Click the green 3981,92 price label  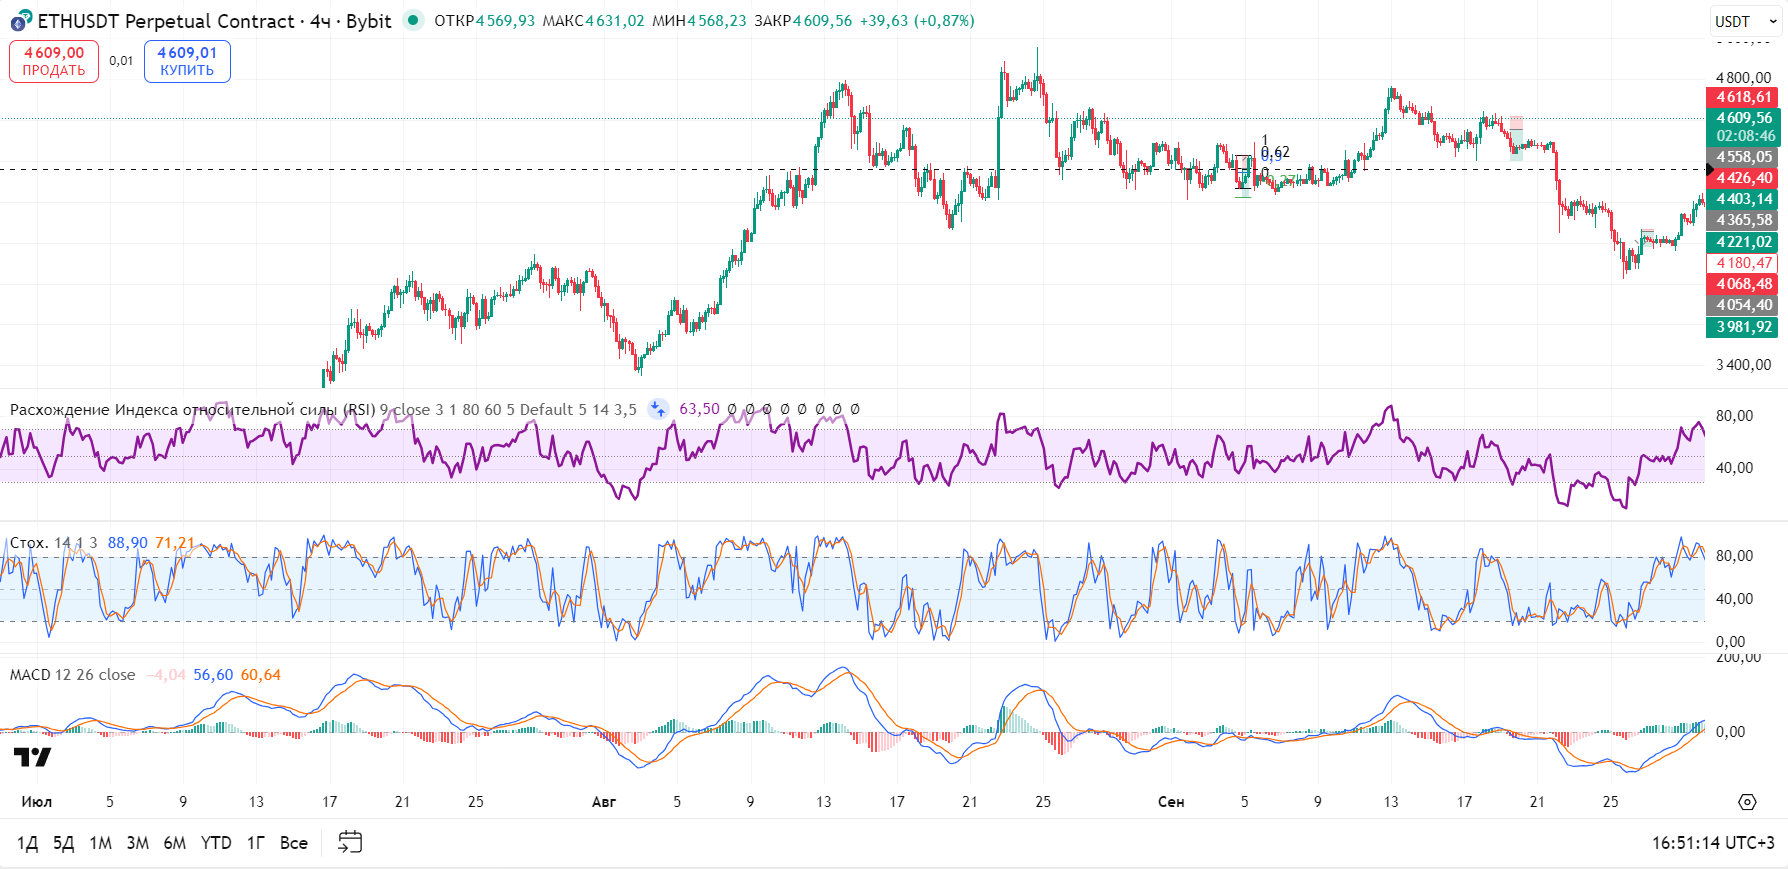(x=1743, y=327)
